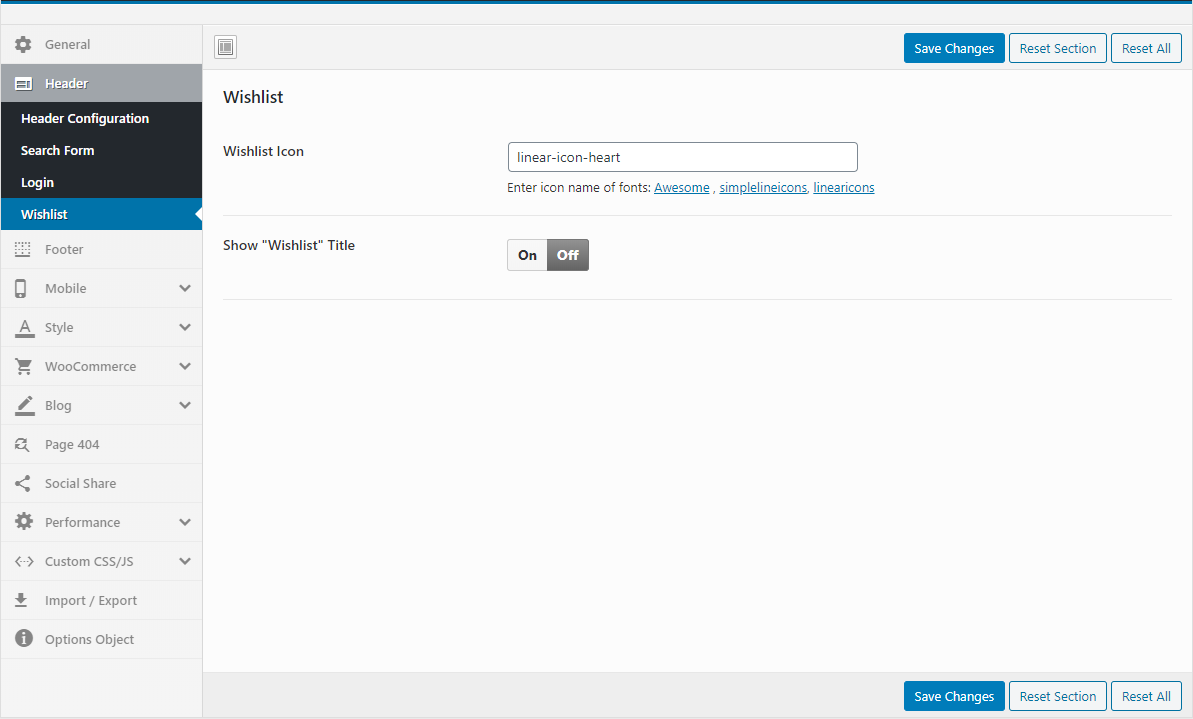Expand the Mobile menu chevron

tap(185, 288)
